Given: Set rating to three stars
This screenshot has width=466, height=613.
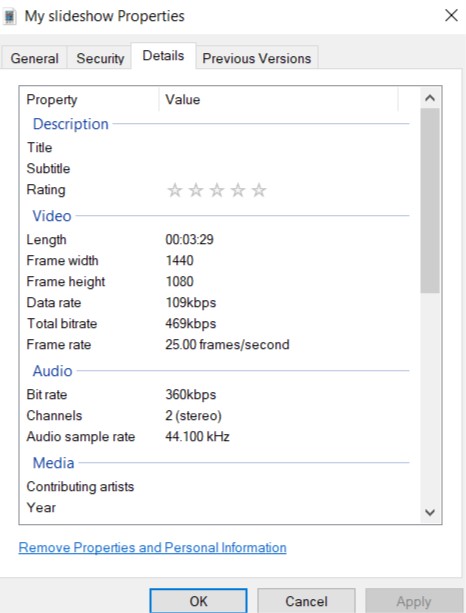Looking at the screenshot, I should pos(217,190).
